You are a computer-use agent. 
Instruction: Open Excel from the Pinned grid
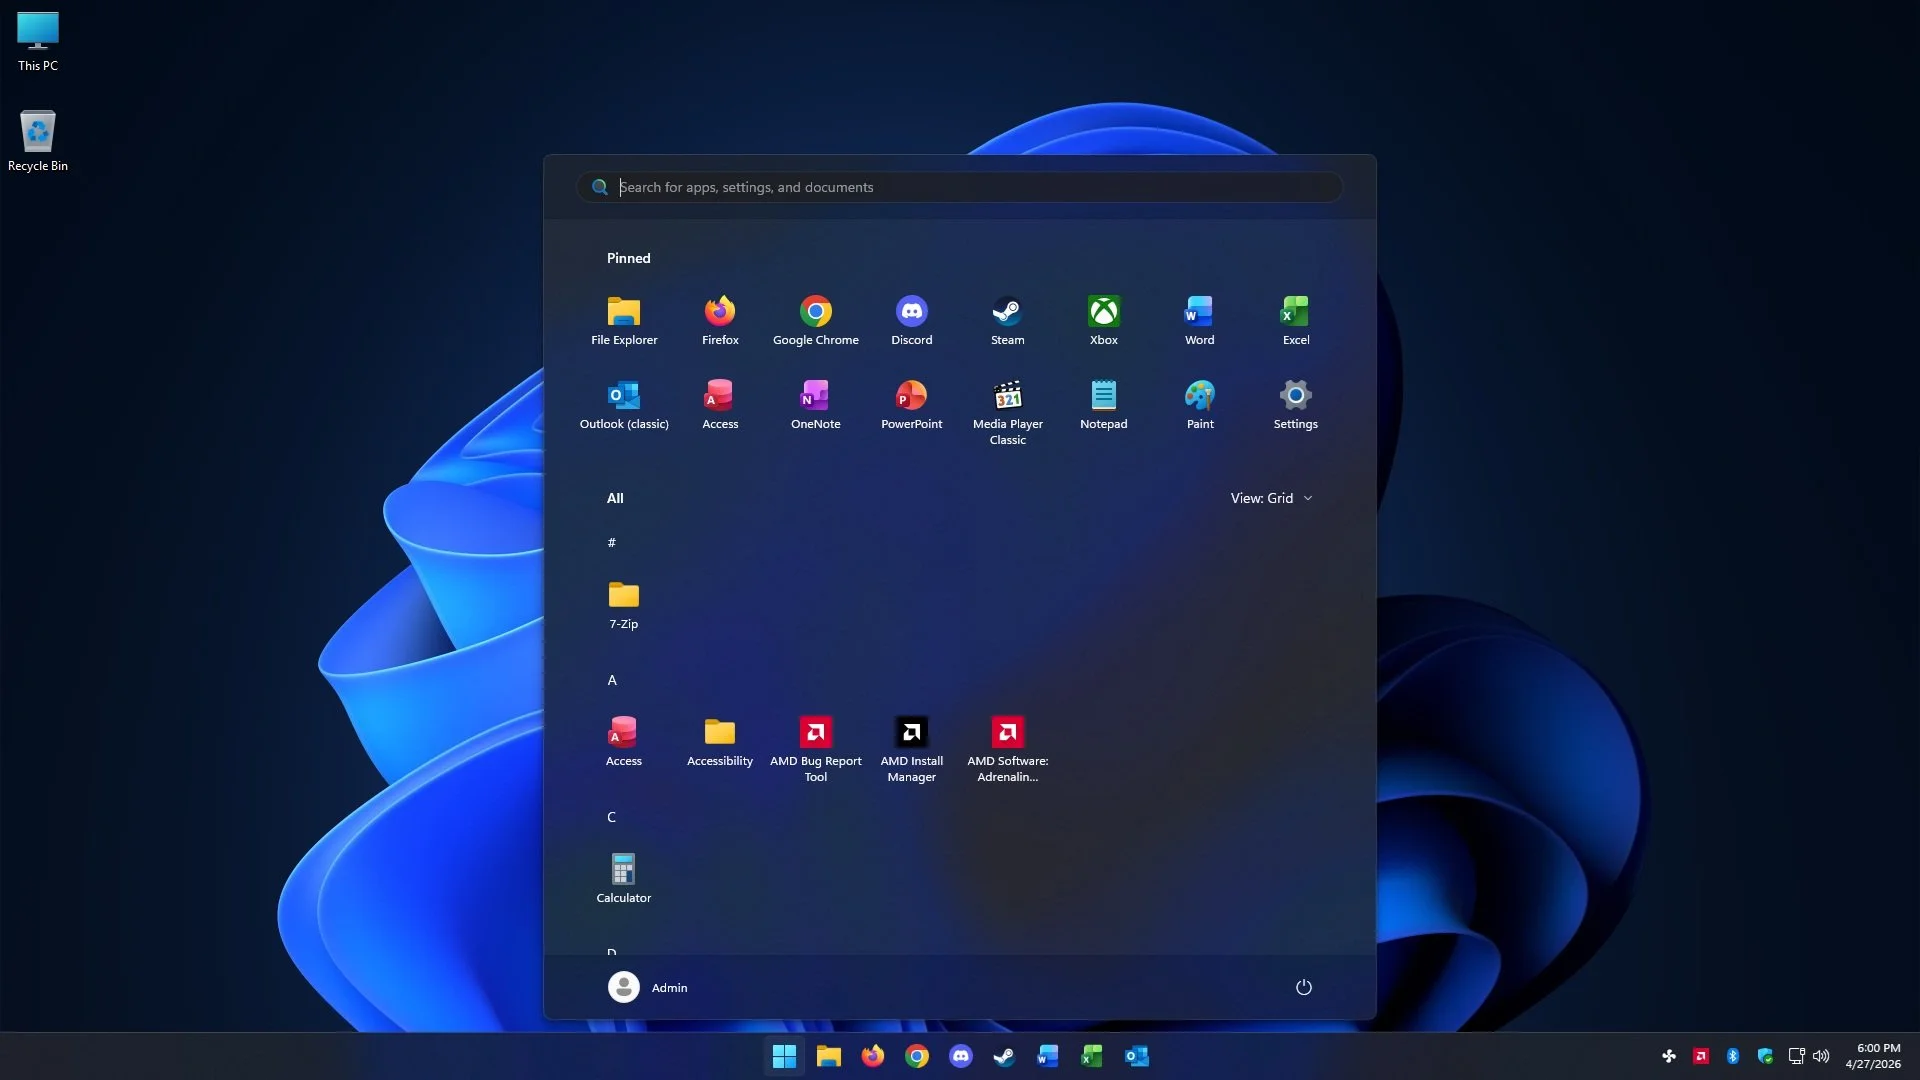[1296, 321]
